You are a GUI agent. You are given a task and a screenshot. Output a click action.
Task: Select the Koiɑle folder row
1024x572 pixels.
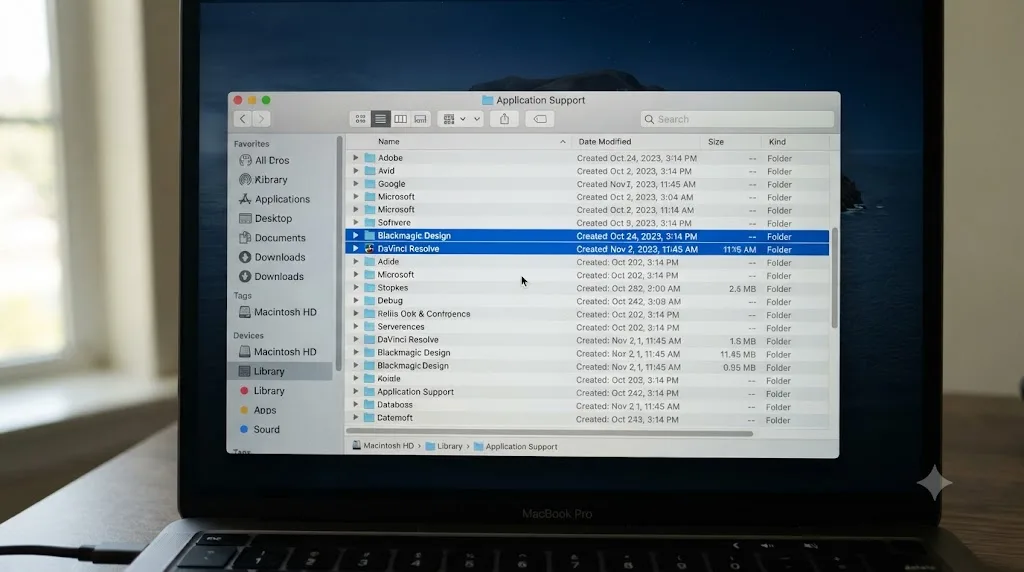click(x=587, y=379)
